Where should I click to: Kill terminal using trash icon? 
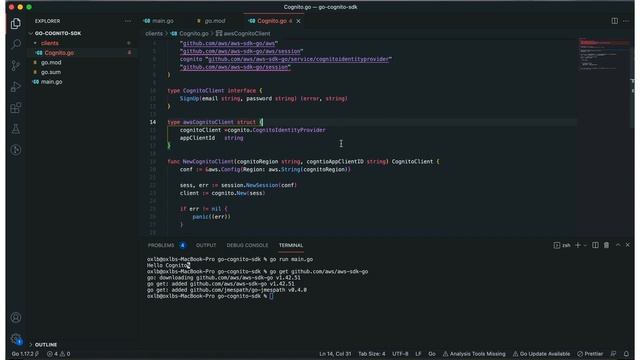click(606, 245)
